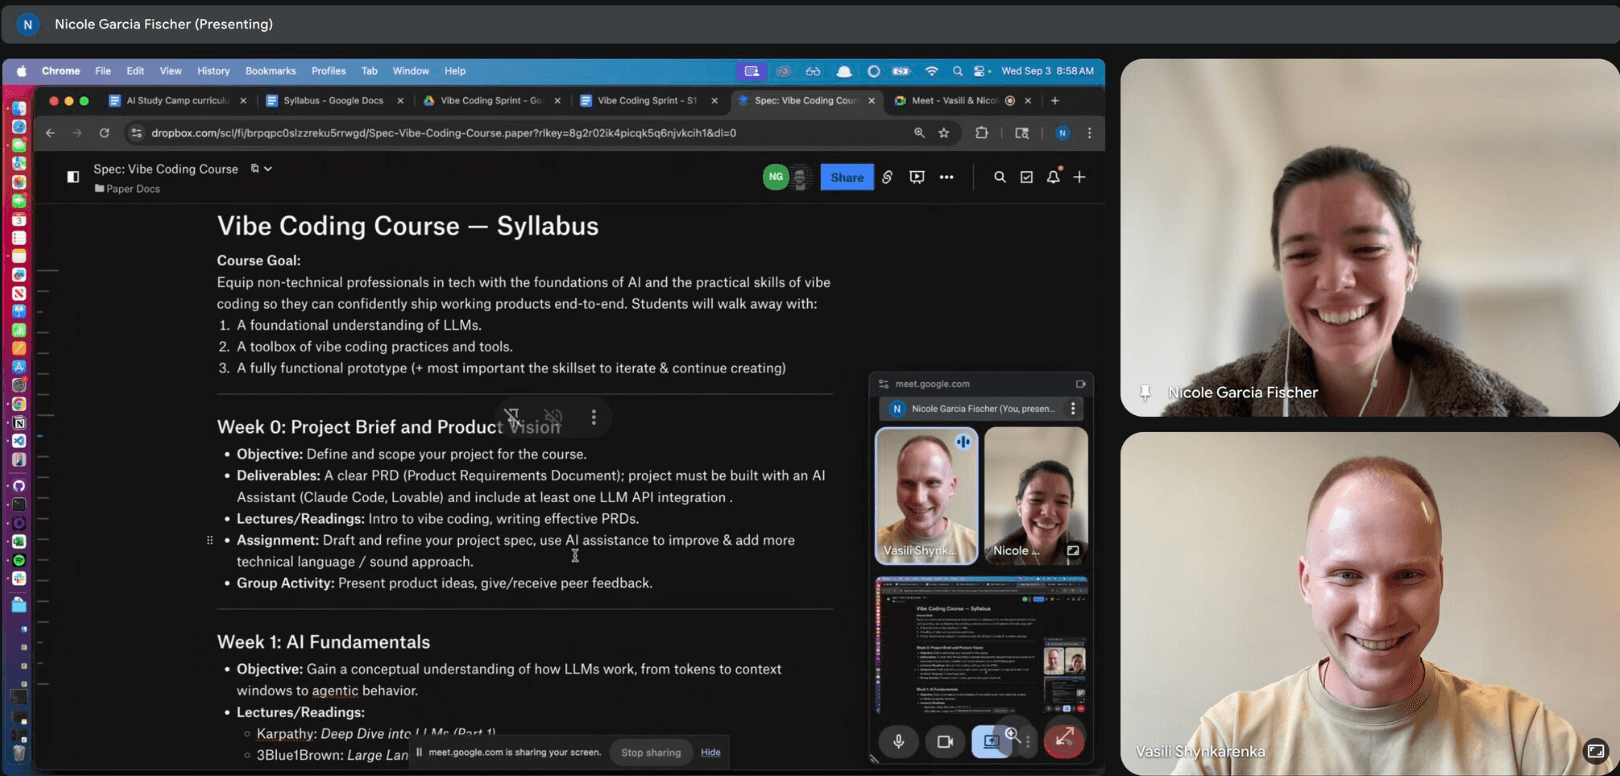Click the Hide link in the sharing bar
The width and height of the screenshot is (1620, 776).
(710, 753)
